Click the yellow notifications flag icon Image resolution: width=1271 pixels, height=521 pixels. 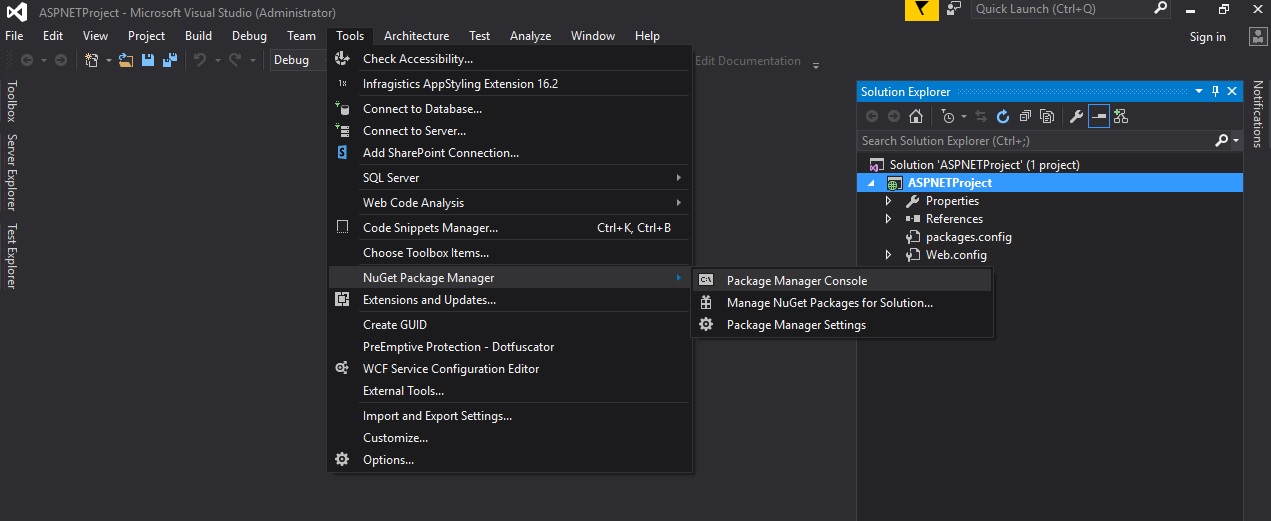click(921, 10)
